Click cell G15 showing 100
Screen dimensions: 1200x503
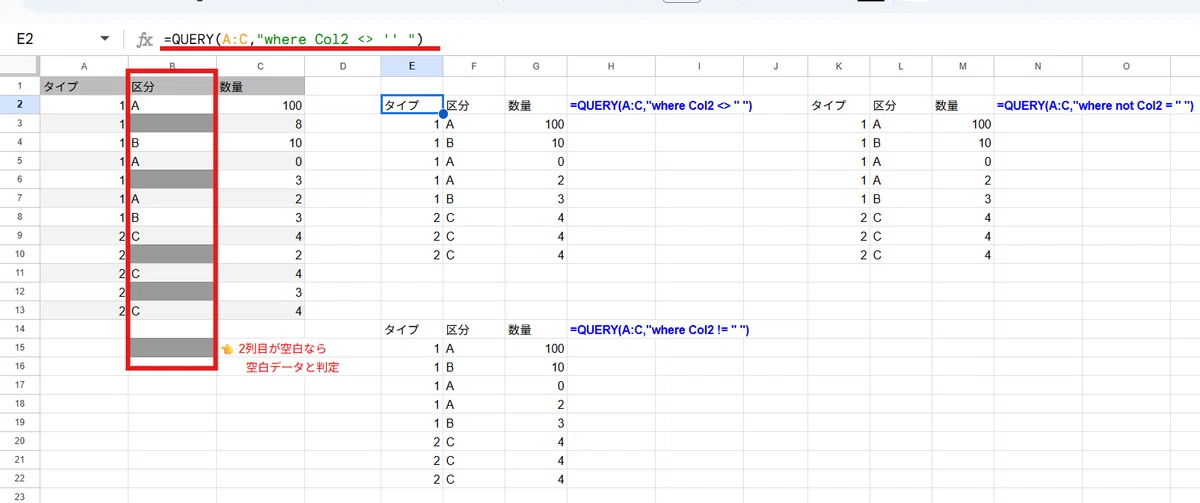pyautogui.click(x=536, y=347)
